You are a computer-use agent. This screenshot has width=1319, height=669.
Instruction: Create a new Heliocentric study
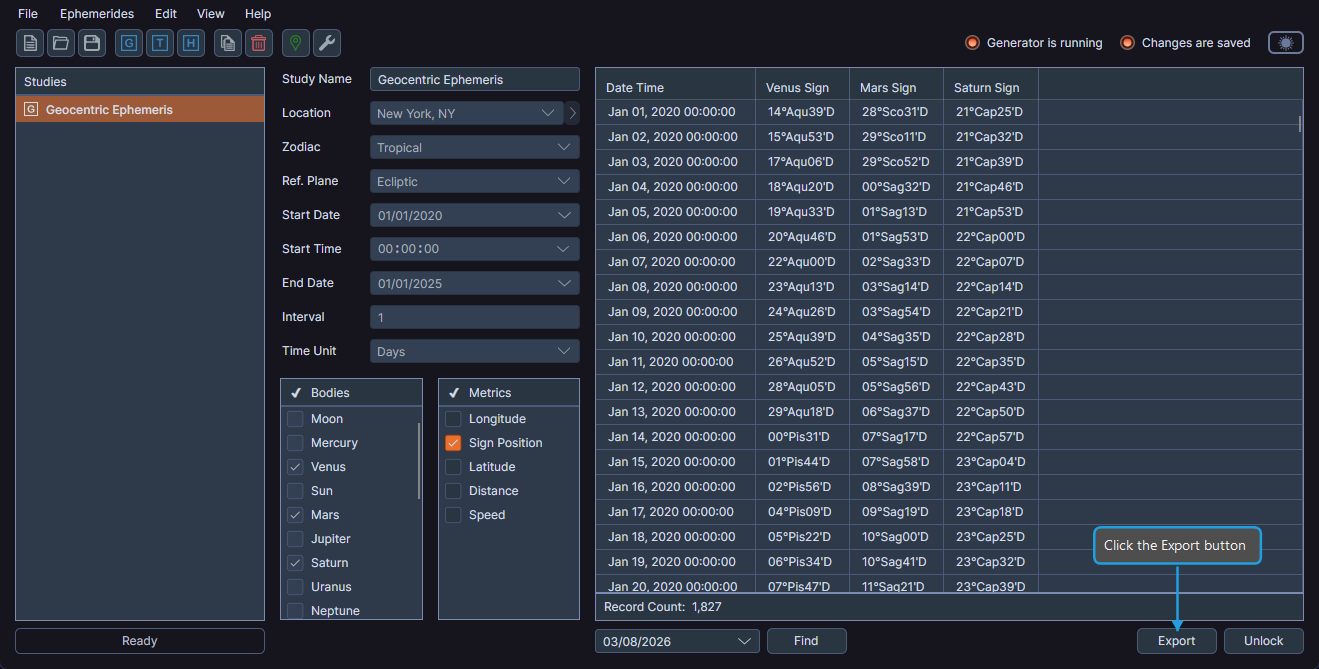[191, 43]
